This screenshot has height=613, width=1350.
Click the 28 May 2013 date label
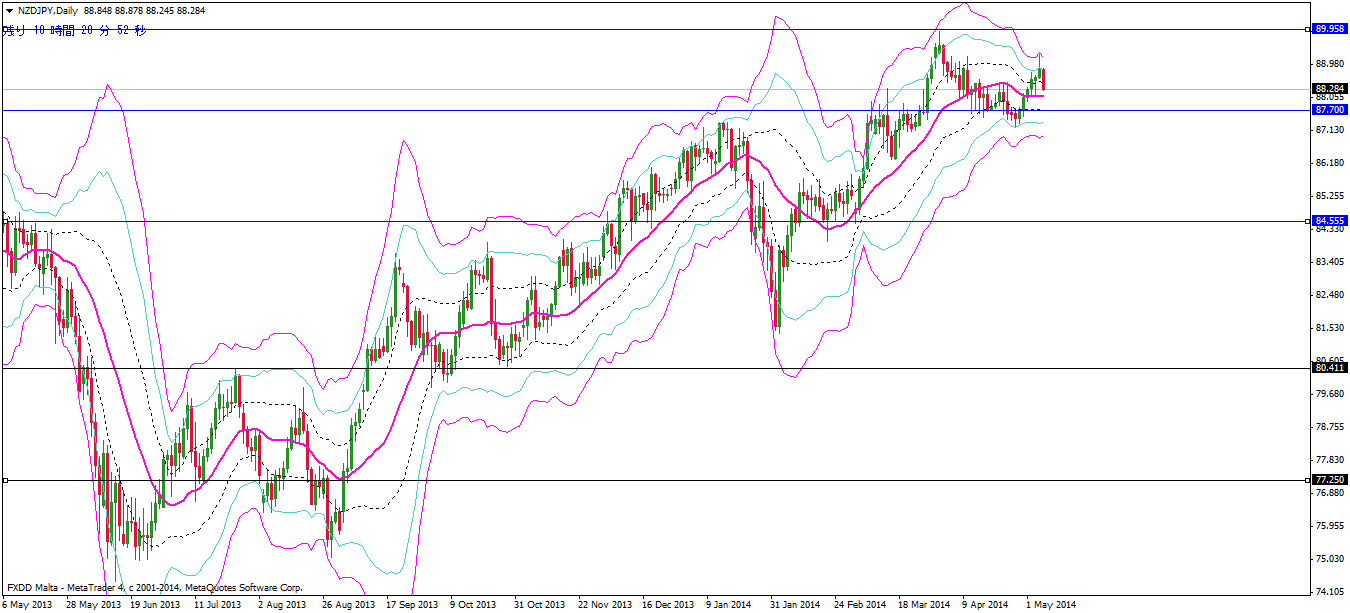click(x=92, y=605)
